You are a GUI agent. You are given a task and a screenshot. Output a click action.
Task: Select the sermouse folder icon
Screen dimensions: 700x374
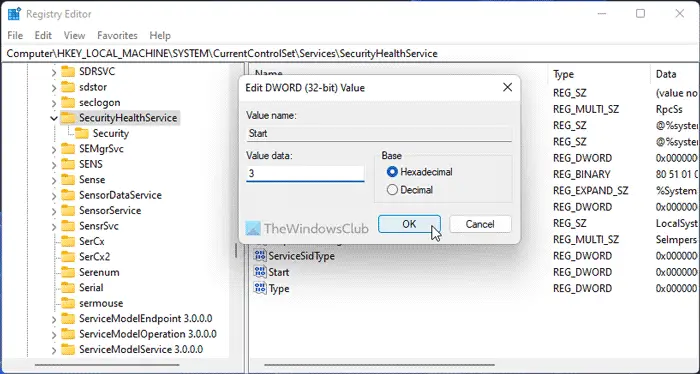[68, 303]
